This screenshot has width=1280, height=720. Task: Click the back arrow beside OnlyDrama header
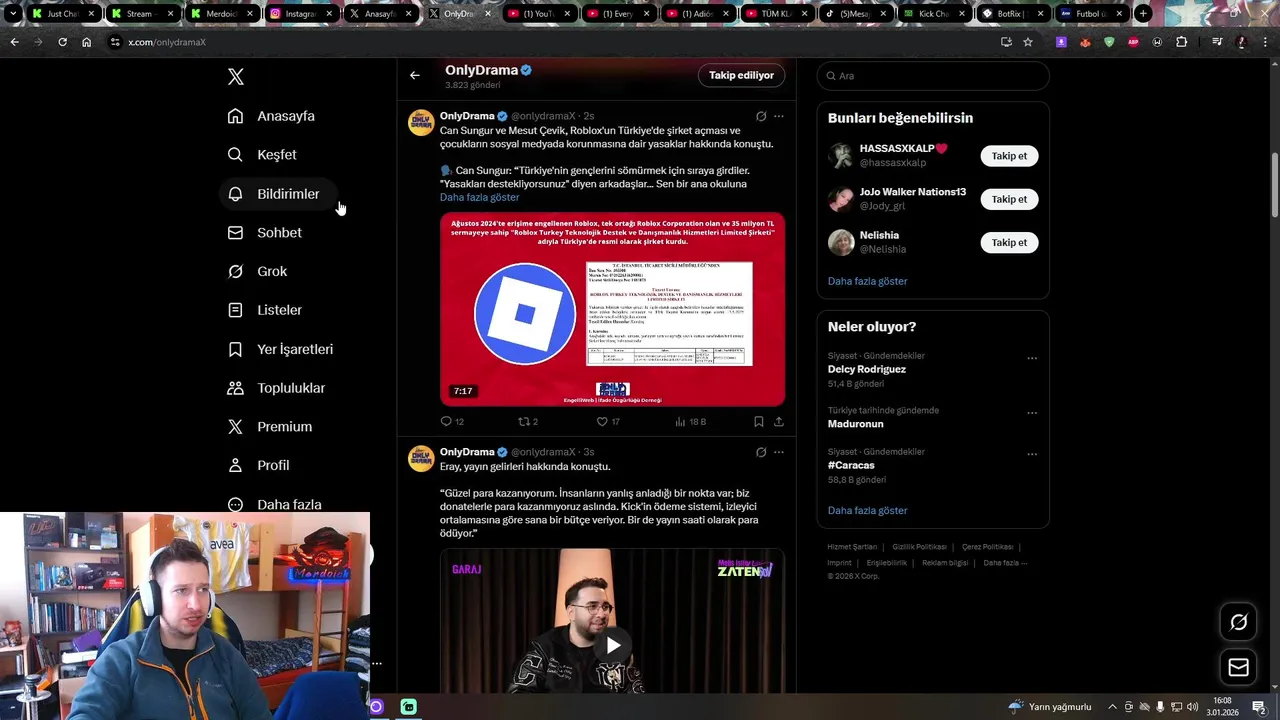[x=414, y=75]
